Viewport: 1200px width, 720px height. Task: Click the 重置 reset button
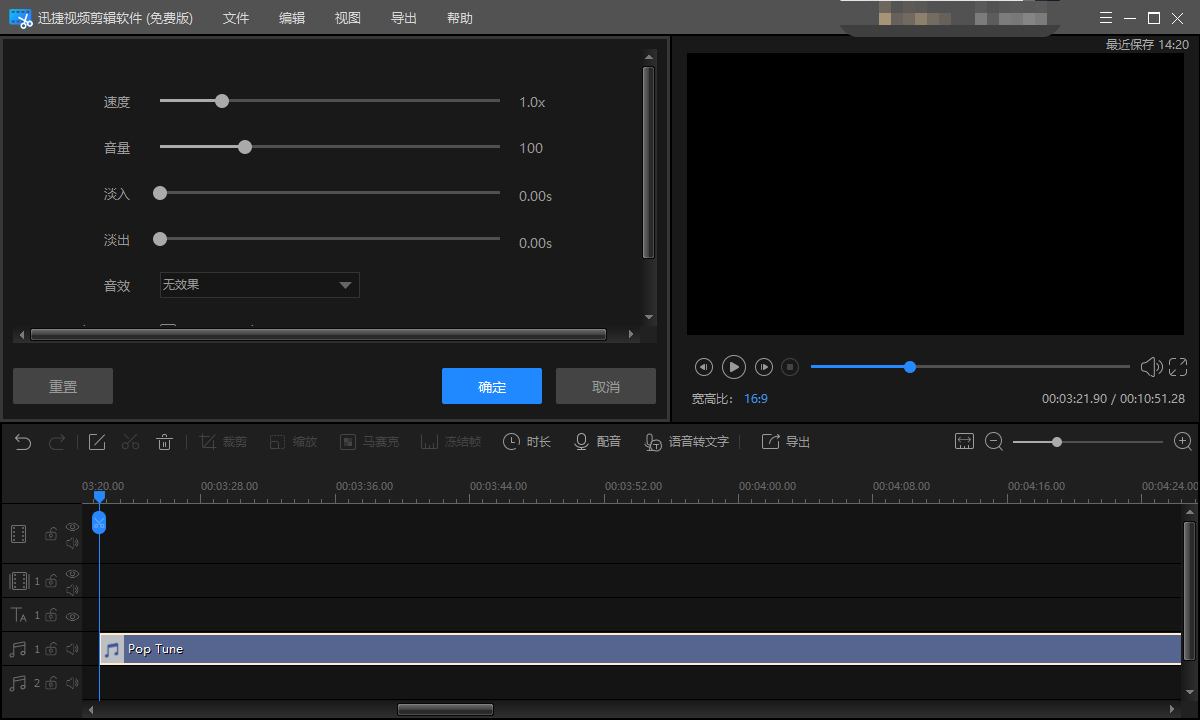click(x=63, y=386)
